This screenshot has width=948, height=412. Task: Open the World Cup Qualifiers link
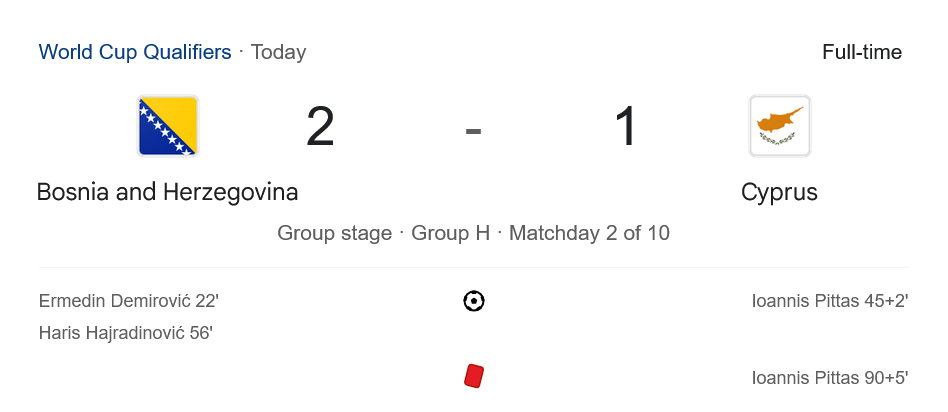(135, 52)
